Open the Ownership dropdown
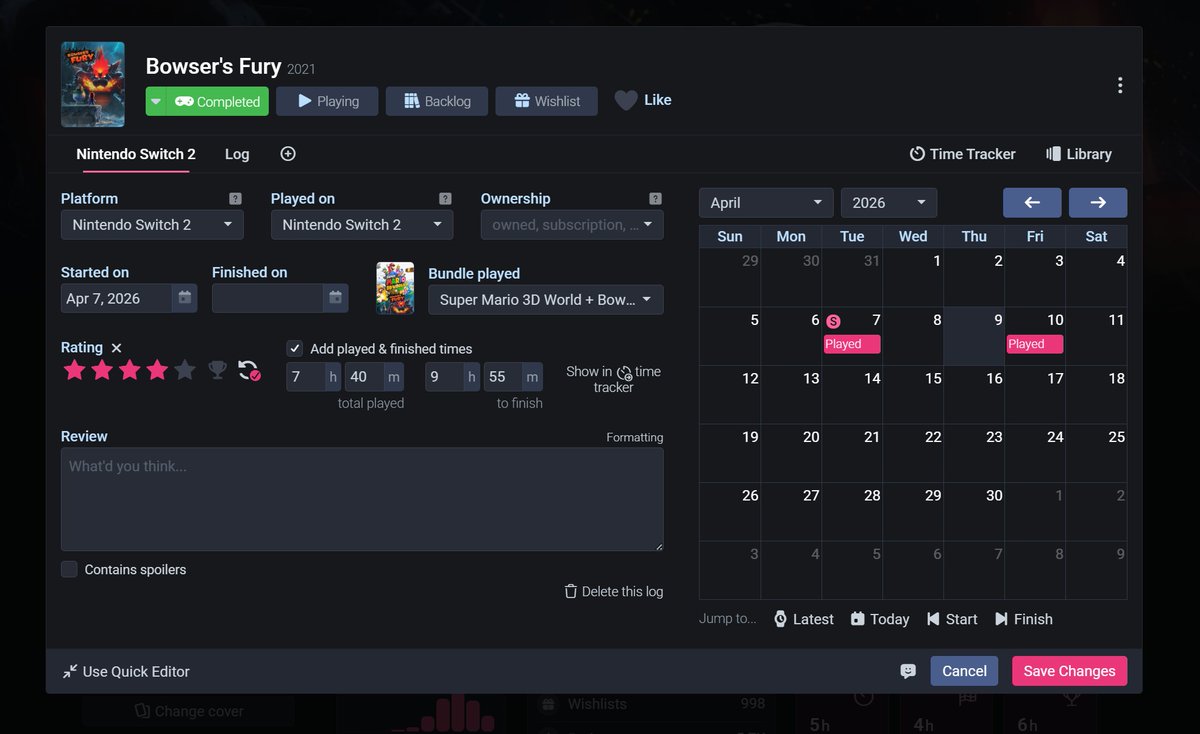The image size is (1200, 734). click(x=572, y=225)
